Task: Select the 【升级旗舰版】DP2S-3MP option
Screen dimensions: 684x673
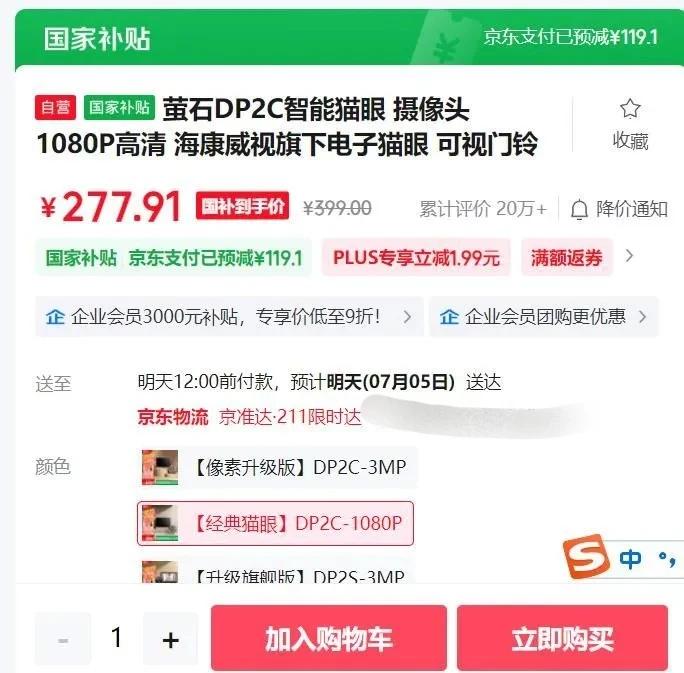Action: [x=277, y=572]
